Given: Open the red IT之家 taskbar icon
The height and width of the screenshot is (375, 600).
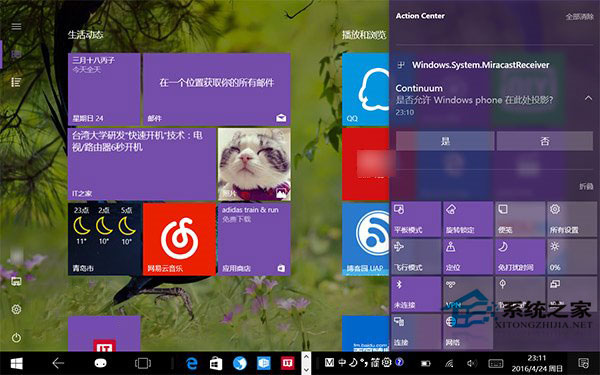Looking at the screenshot, I should coord(287,363).
